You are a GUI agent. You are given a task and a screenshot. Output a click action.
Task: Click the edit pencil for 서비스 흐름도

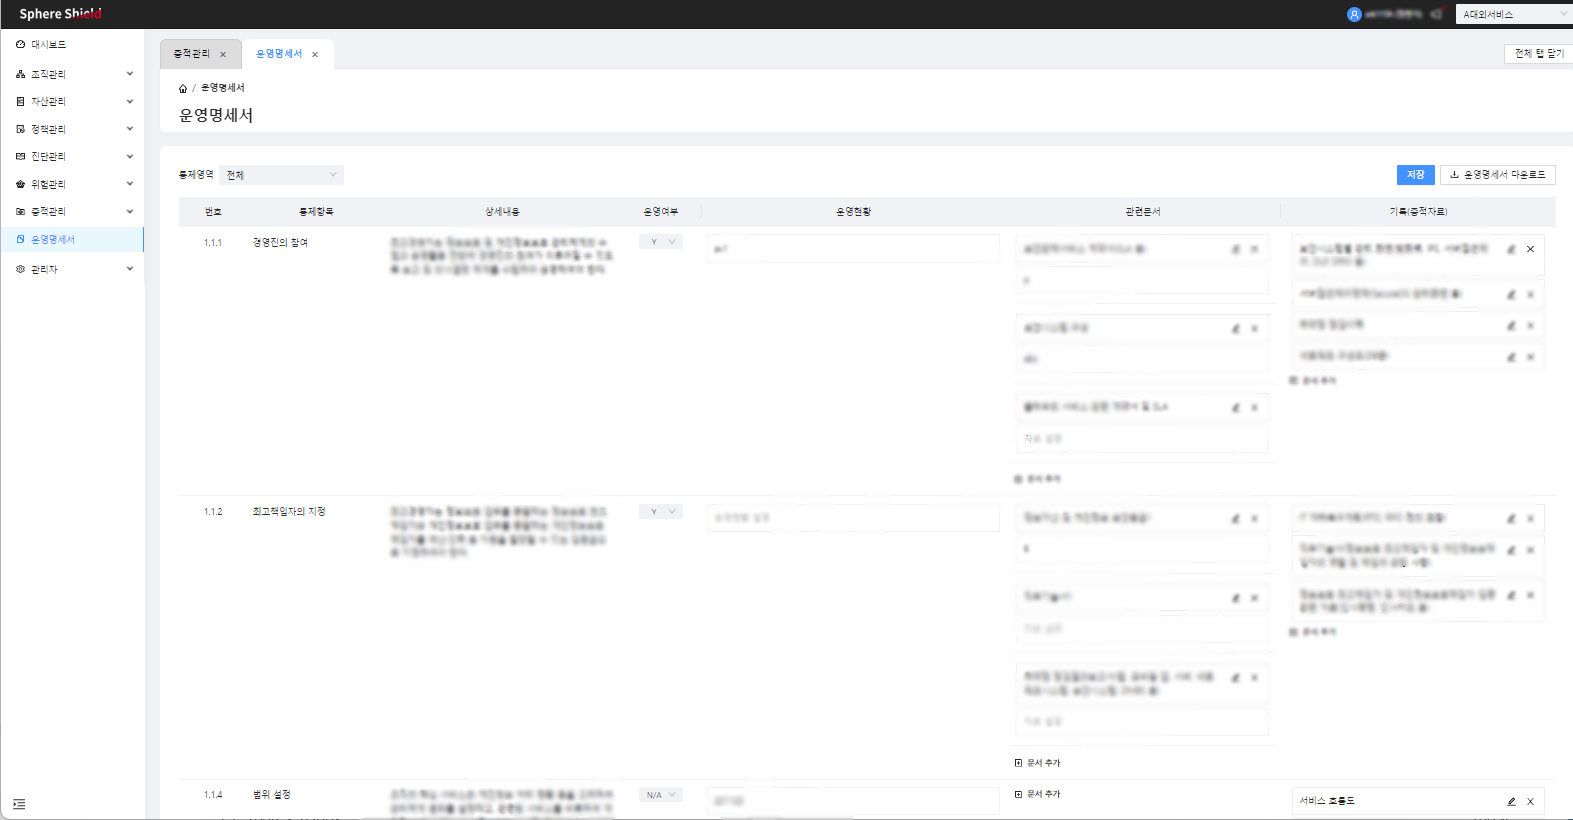point(1511,801)
